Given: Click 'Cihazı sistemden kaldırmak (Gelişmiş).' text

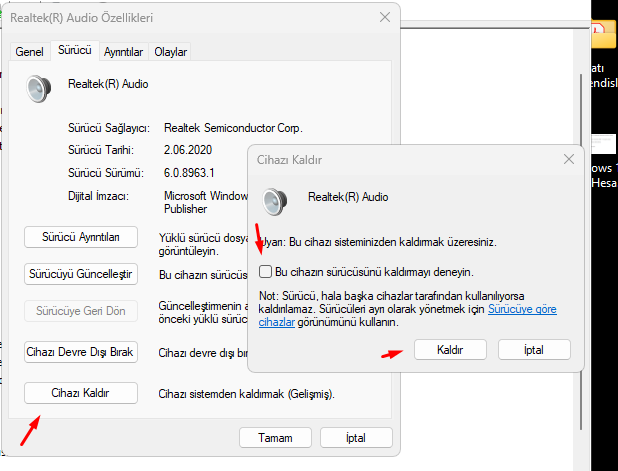Looking at the screenshot, I should click(x=246, y=394).
